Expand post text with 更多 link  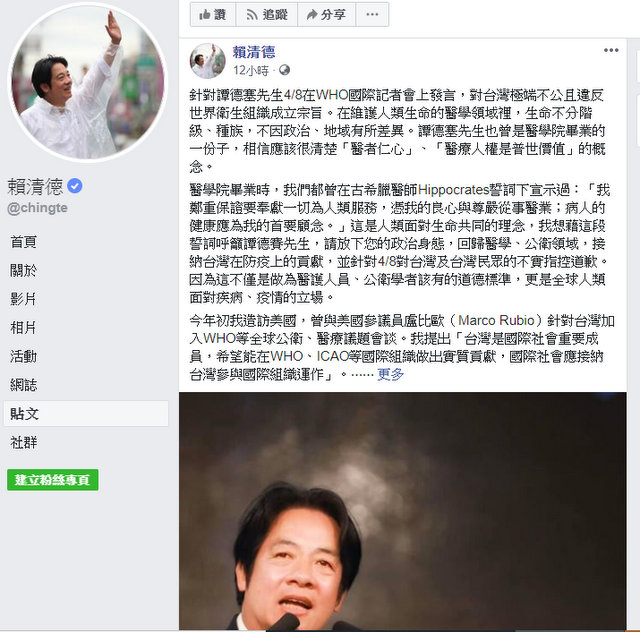pos(391,374)
